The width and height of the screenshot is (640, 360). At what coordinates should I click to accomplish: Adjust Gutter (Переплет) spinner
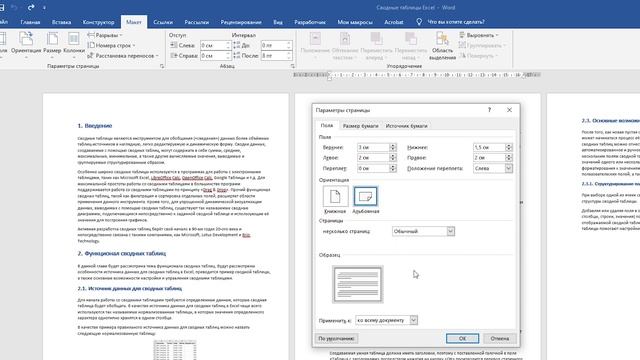pos(393,168)
